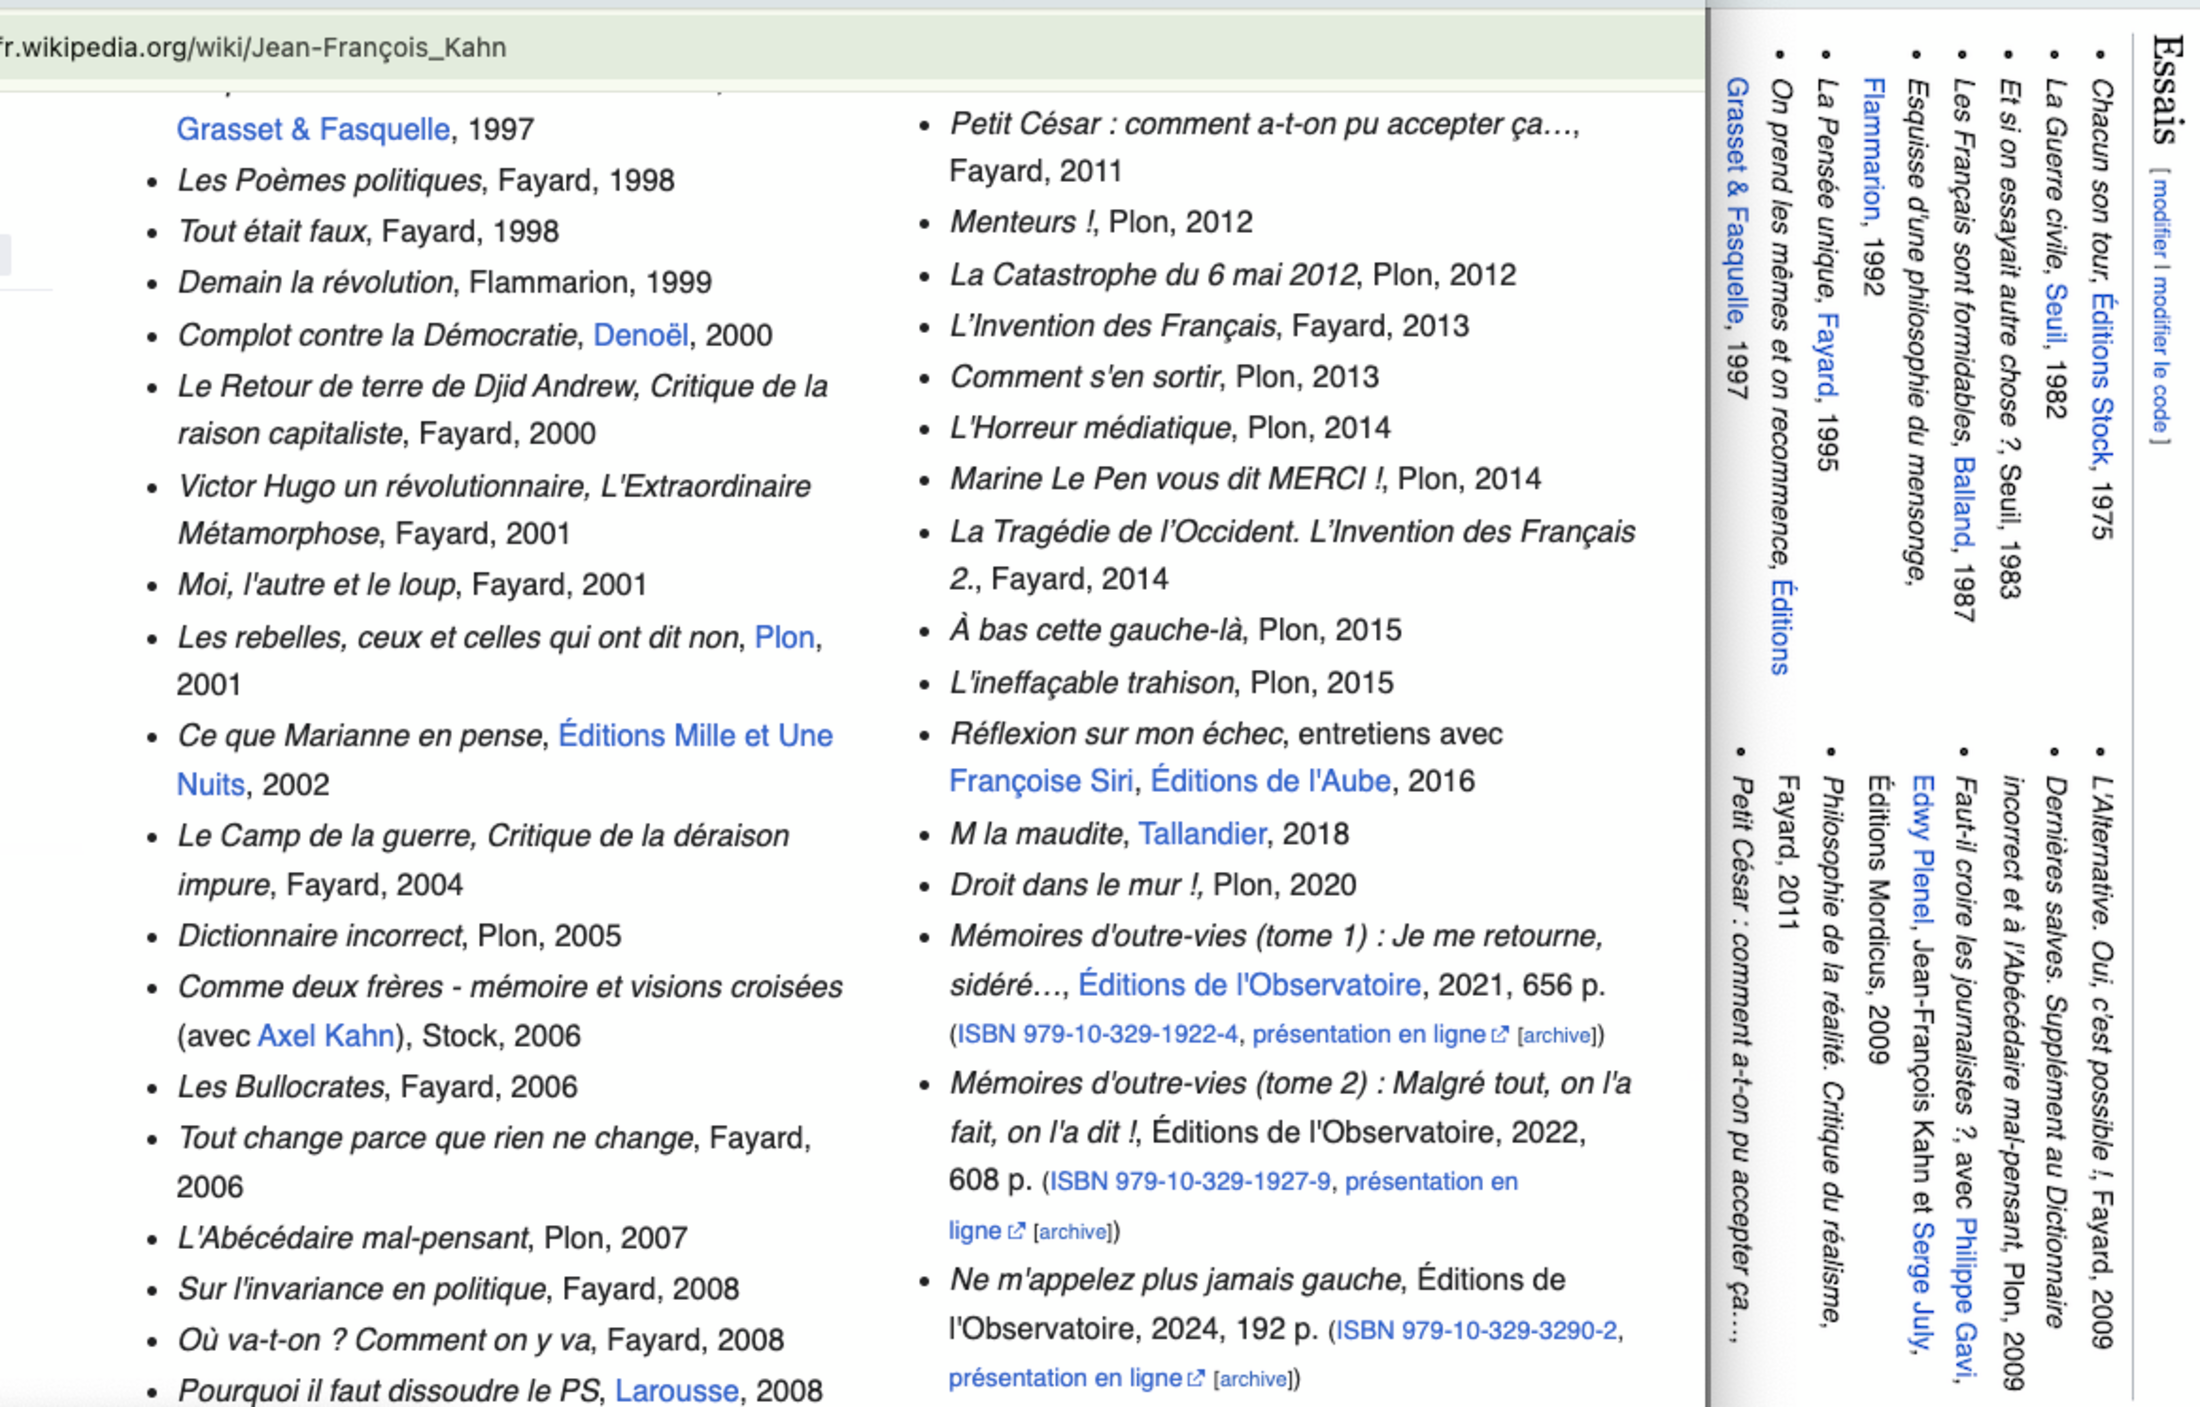
Task: Open archive link for Mémoires d'outre-vies tome 1
Action: (1555, 1036)
